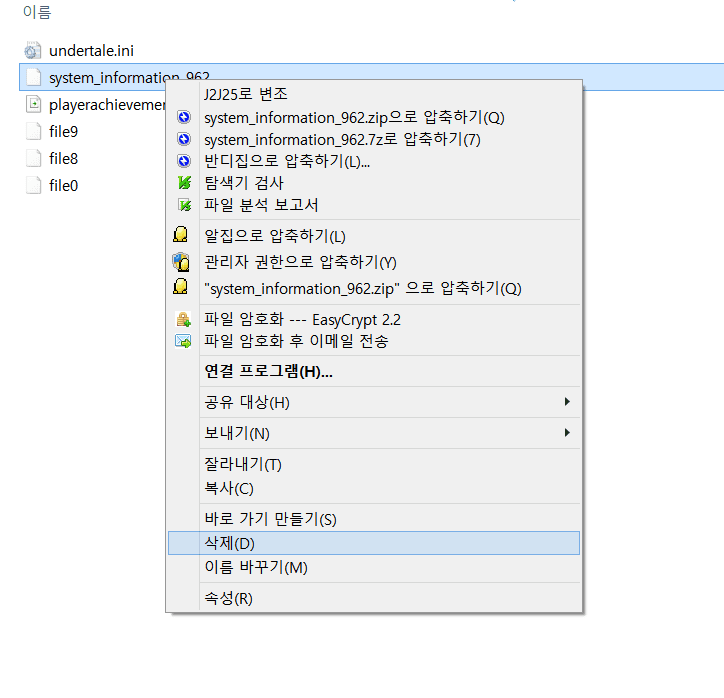Click the undertale.ini gear file icon

click(33, 50)
